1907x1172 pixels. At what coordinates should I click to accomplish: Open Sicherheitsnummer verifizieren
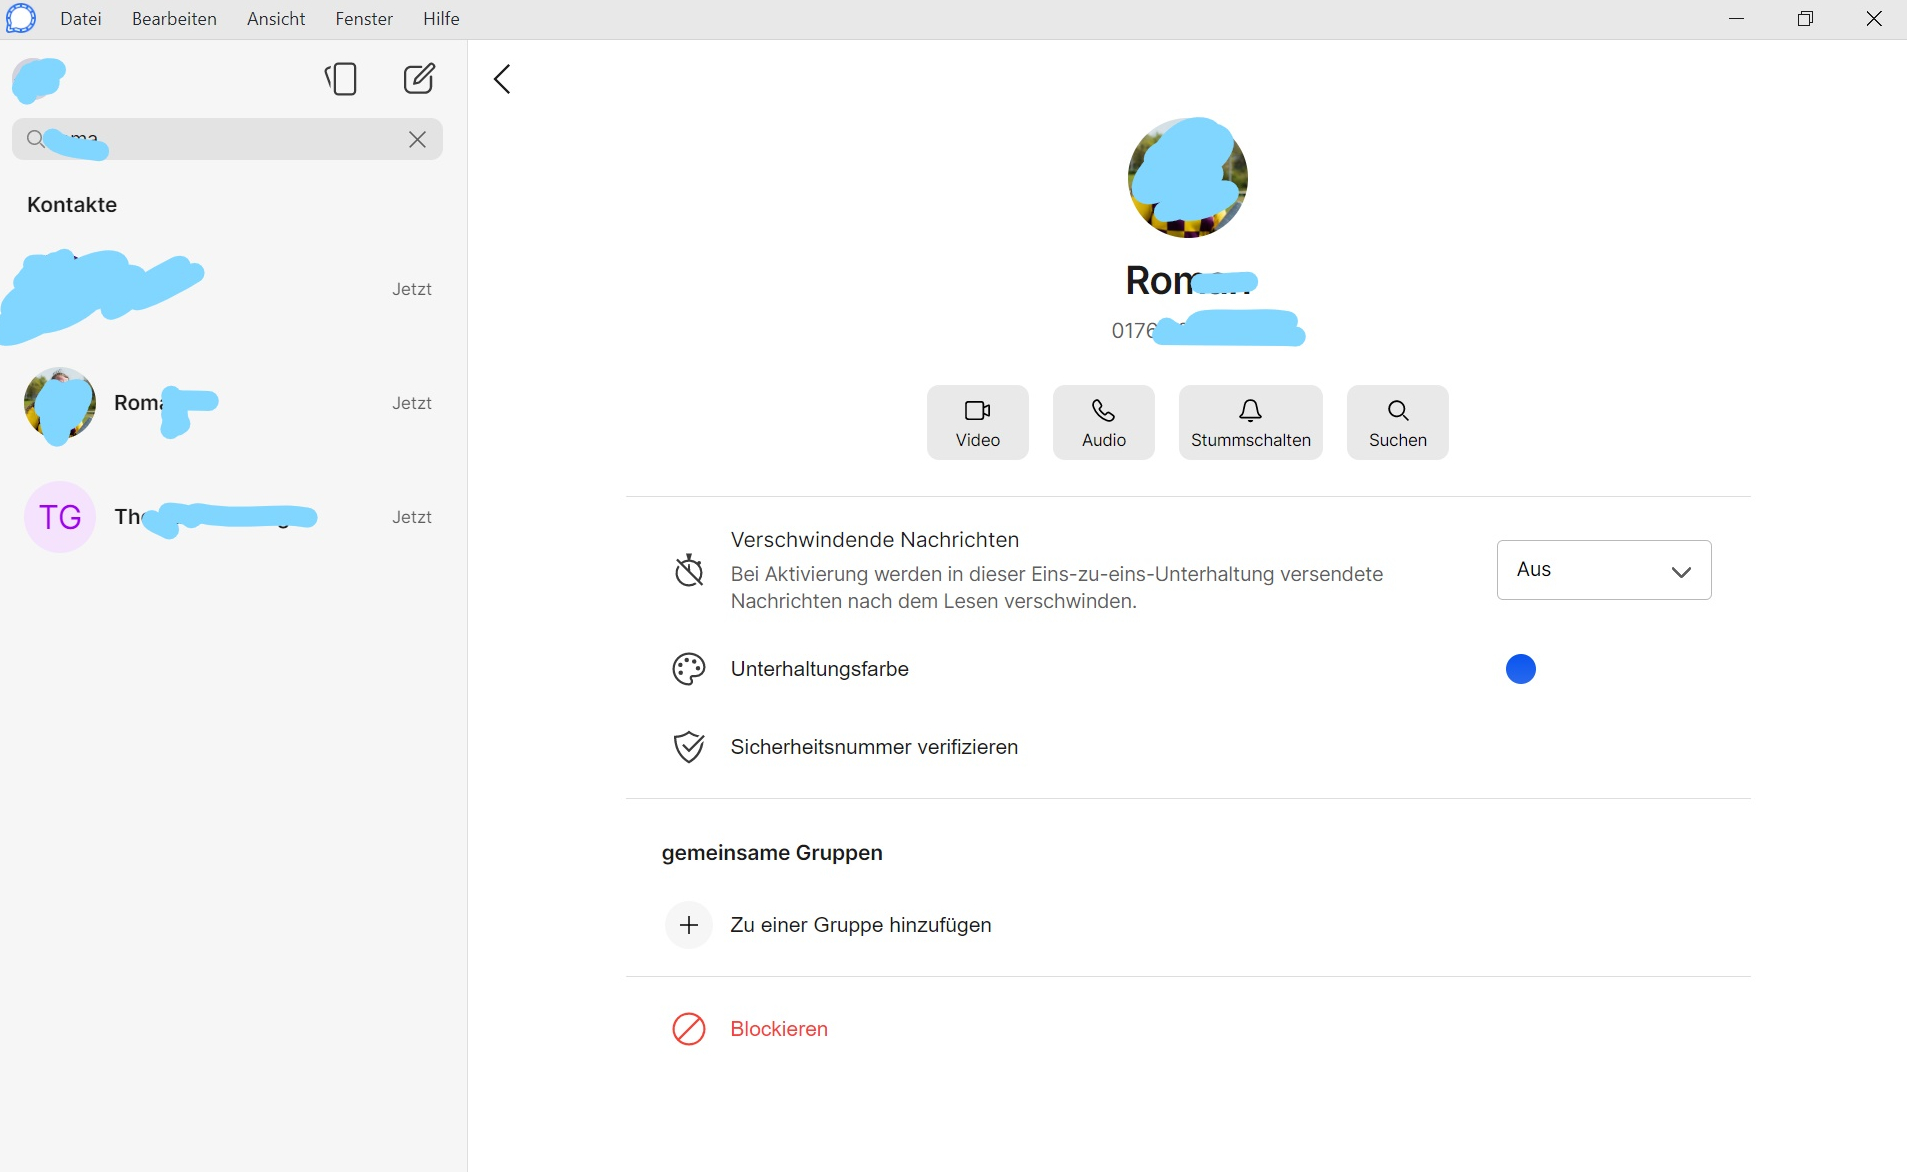873,746
